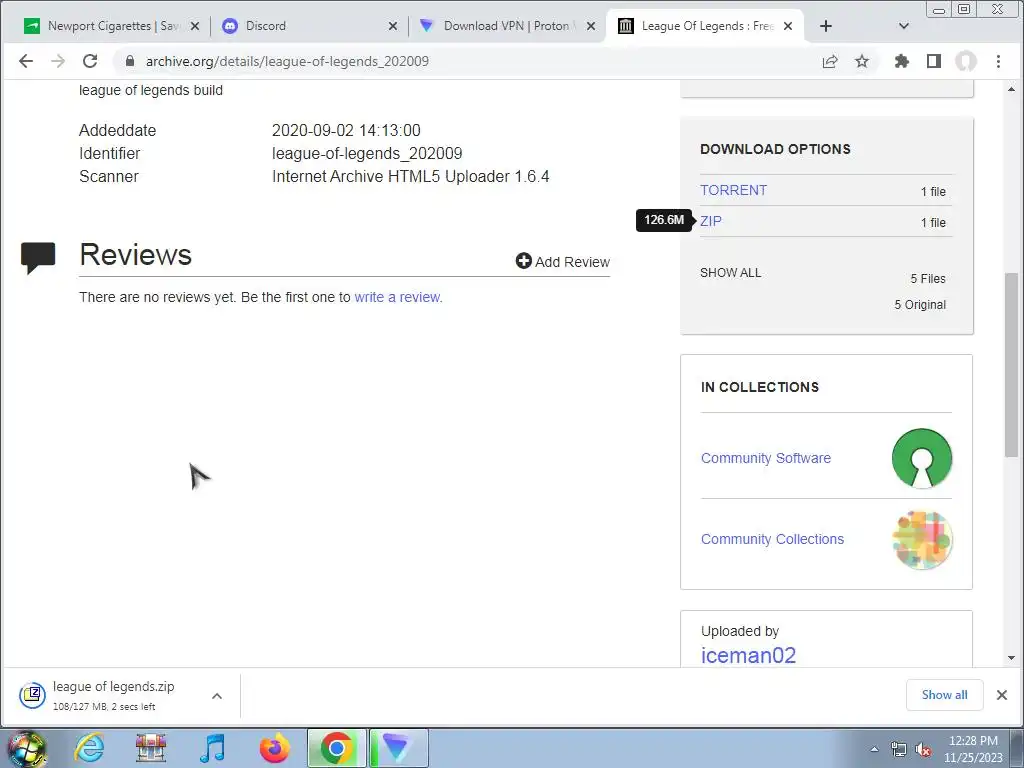Click the network tray icon
The height and width of the screenshot is (768, 1024).
[899, 749]
